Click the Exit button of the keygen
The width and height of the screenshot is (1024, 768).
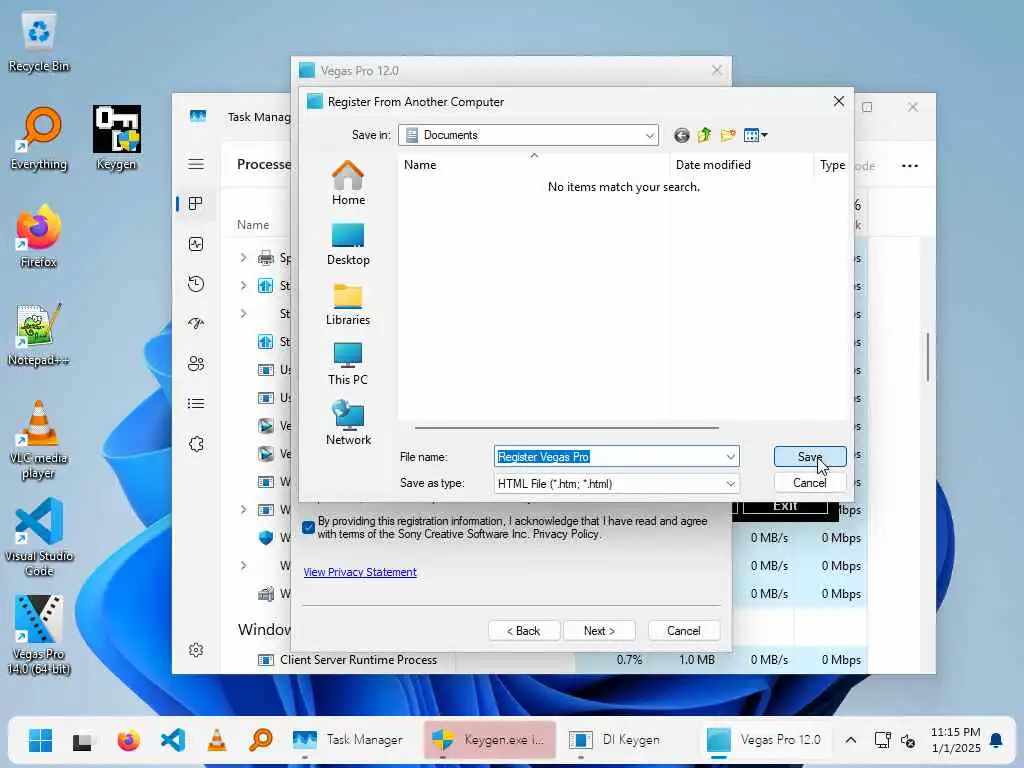785,507
